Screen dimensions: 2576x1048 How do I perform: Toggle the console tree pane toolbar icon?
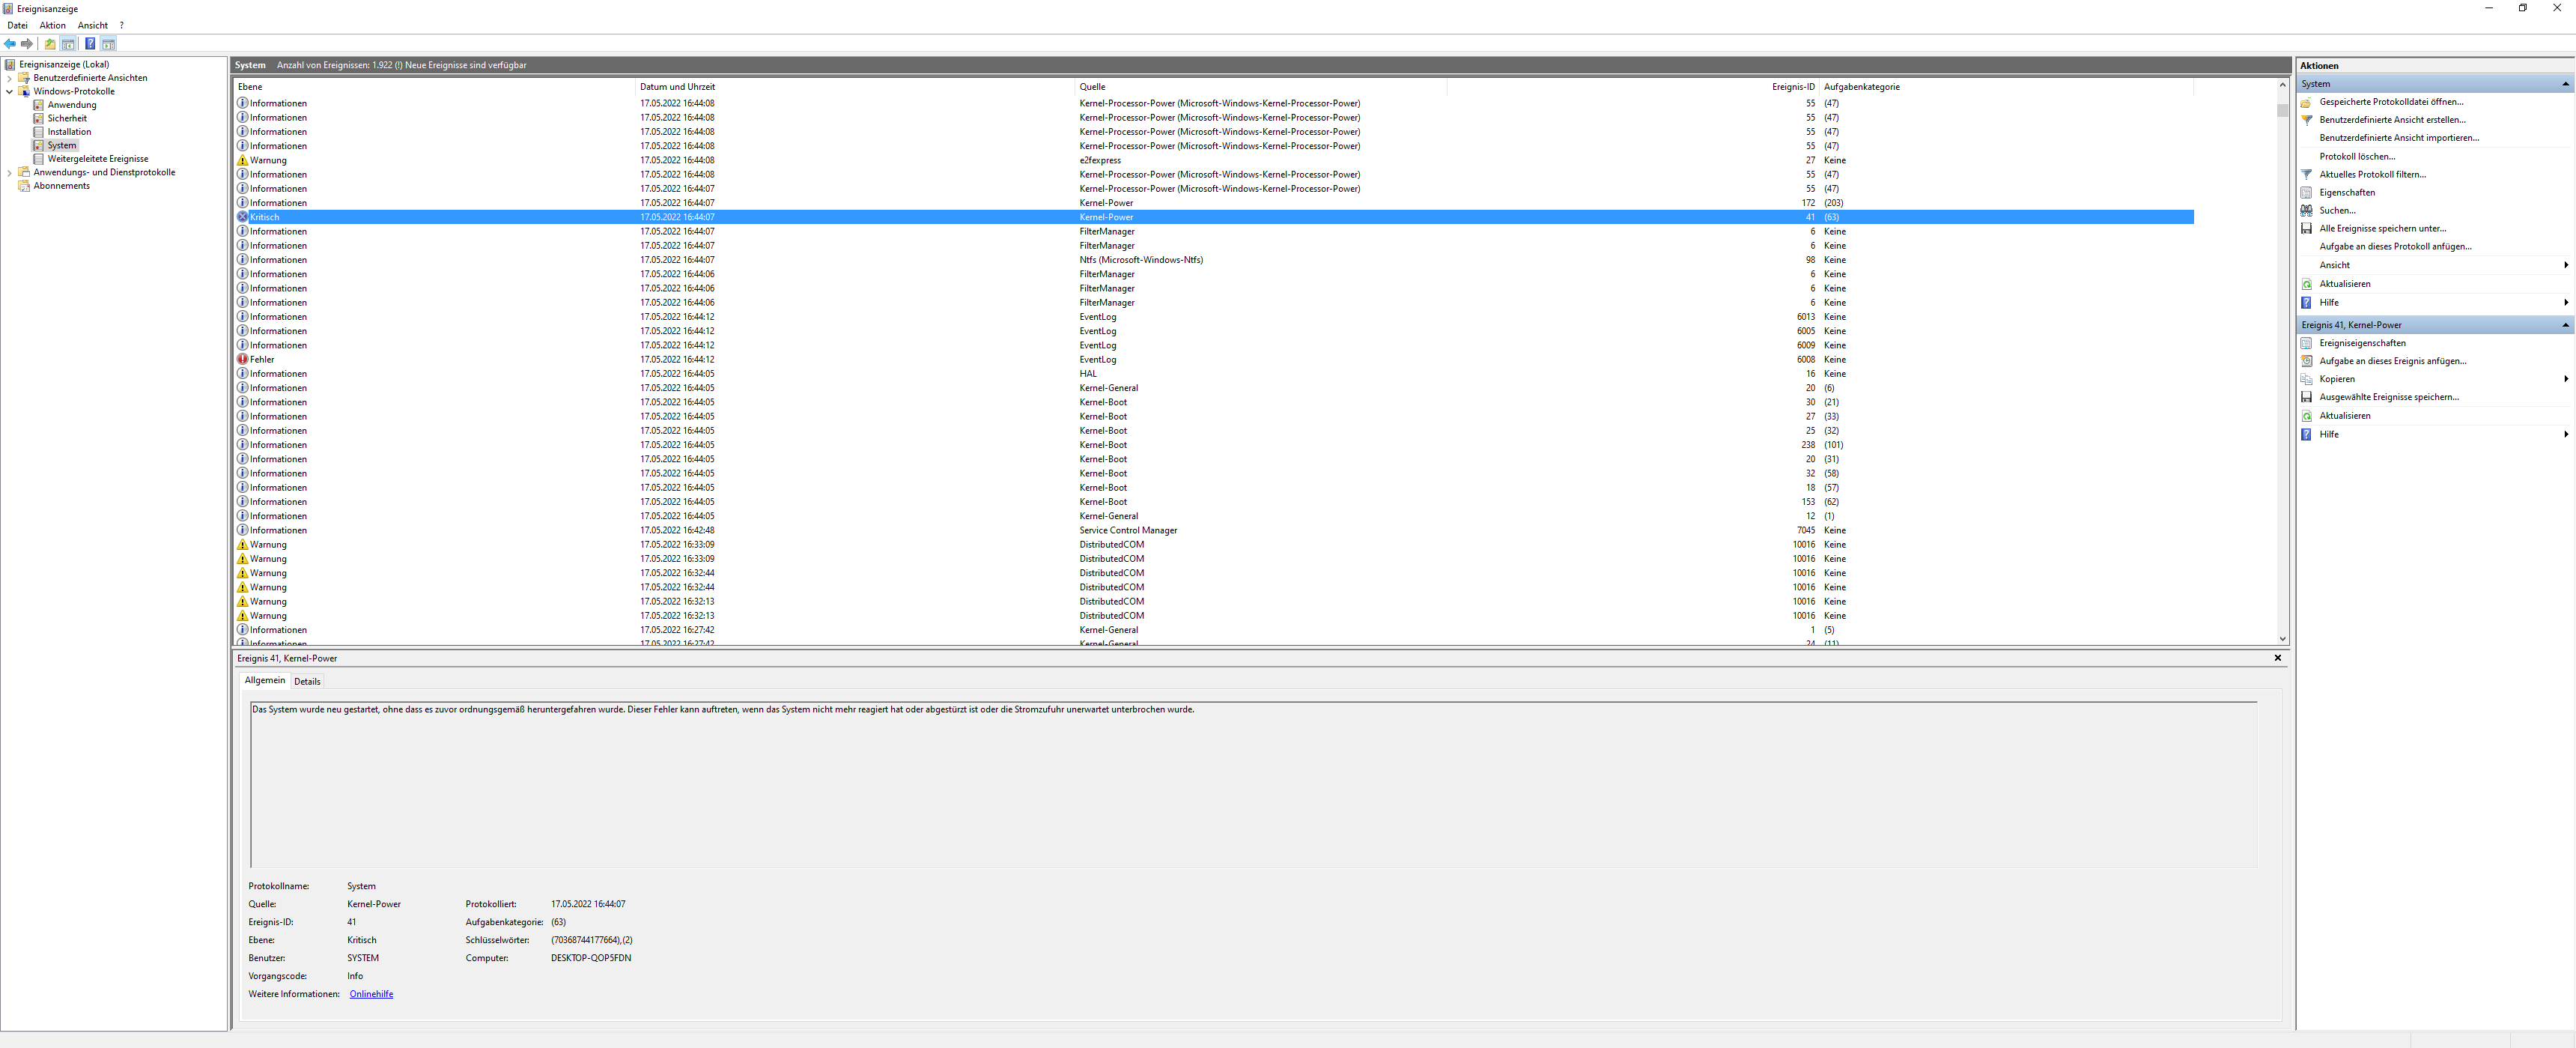[x=68, y=44]
